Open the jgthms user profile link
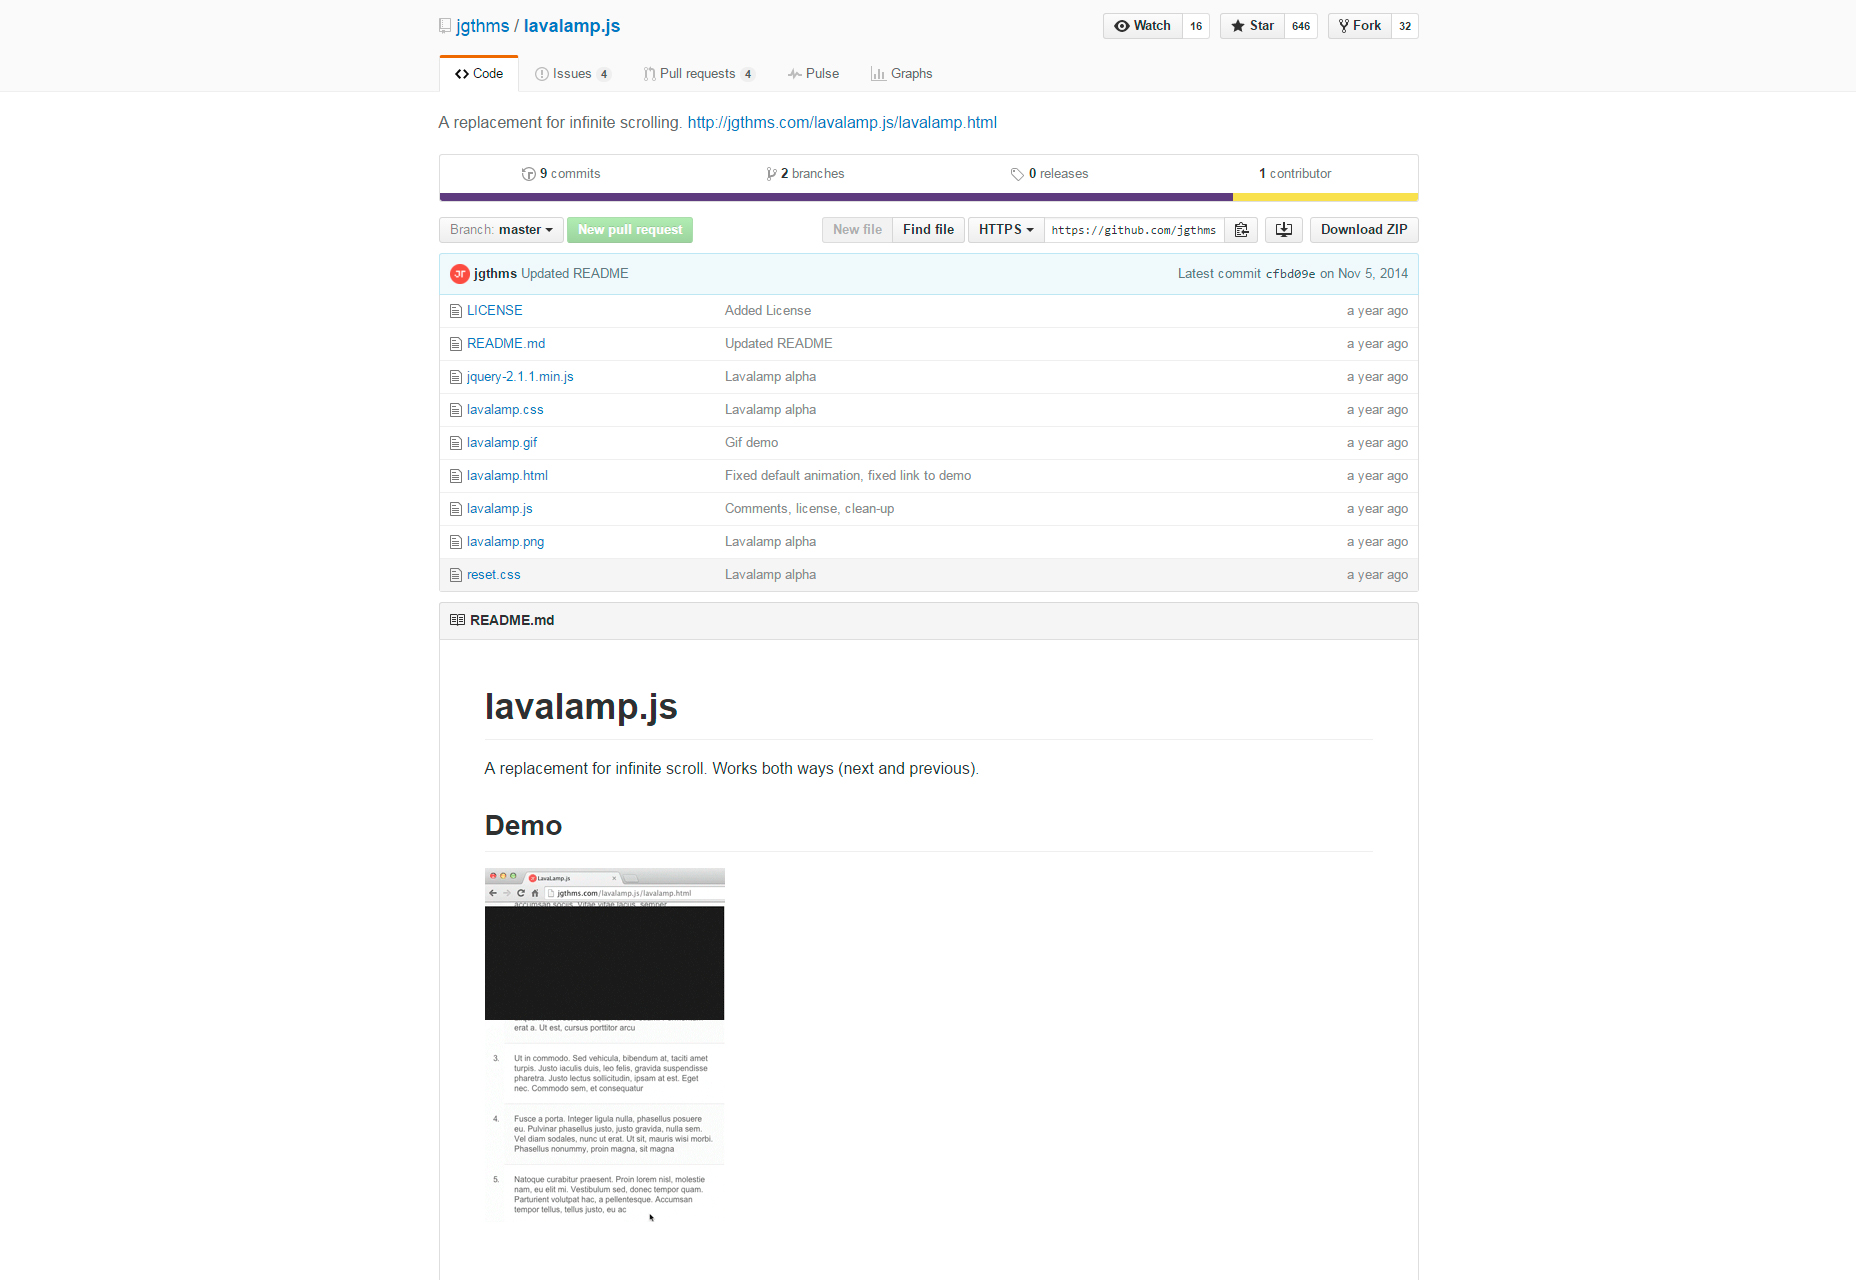1856x1280 pixels. pyautogui.click(x=483, y=26)
